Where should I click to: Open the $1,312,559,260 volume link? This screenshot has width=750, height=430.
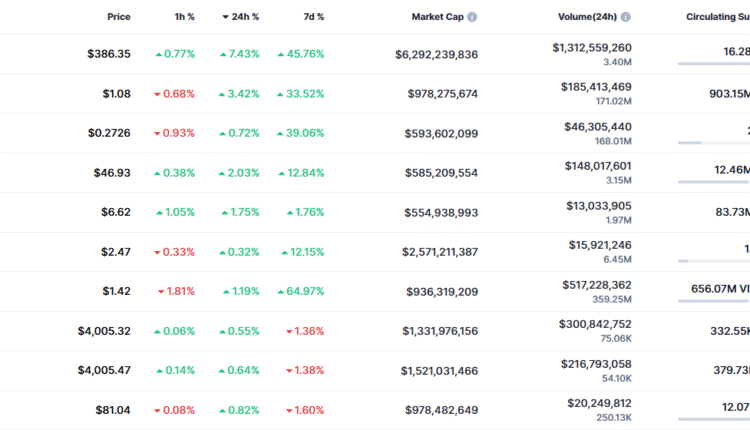point(591,47)
